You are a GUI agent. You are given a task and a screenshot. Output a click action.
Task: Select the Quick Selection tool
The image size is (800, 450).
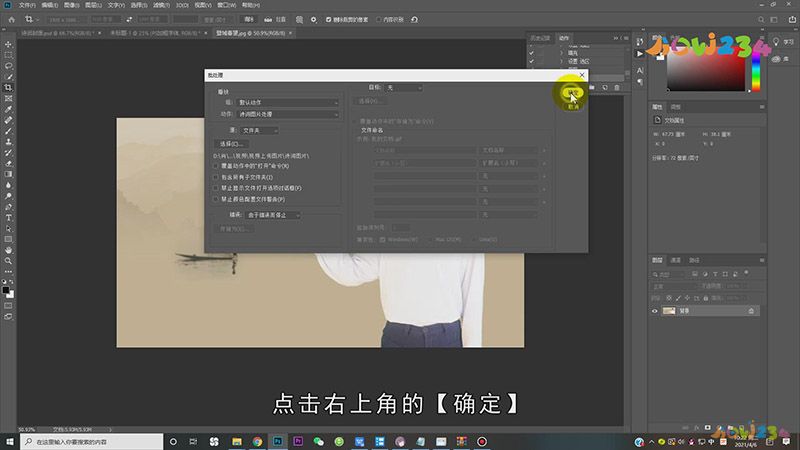pyautogui.click(x=8, y=77)
